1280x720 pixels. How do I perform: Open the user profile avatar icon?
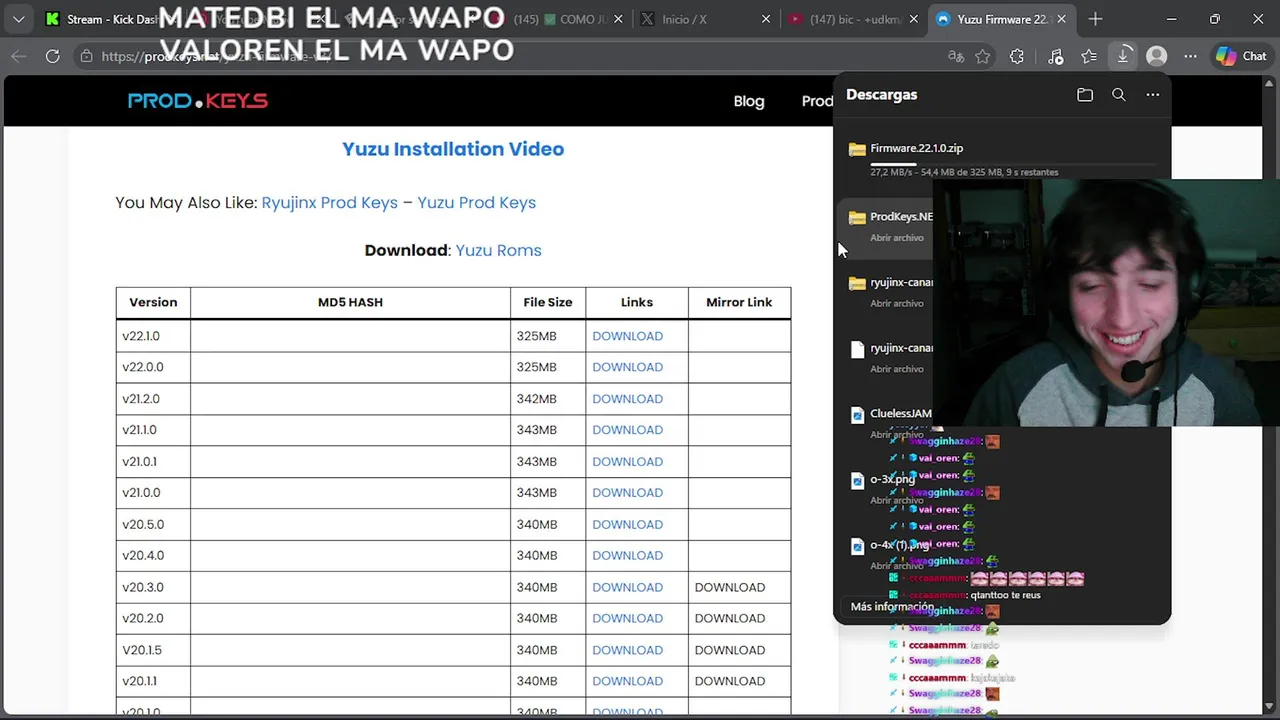[1157, 57]
